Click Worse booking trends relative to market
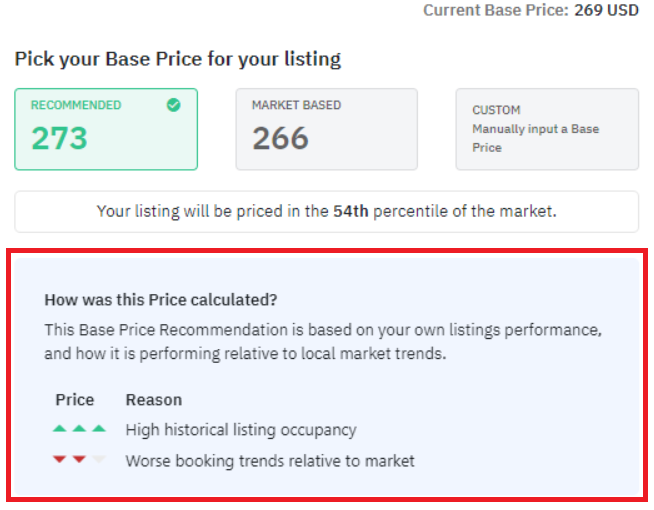Screen dimensions: 654x510 pos(270,461)
